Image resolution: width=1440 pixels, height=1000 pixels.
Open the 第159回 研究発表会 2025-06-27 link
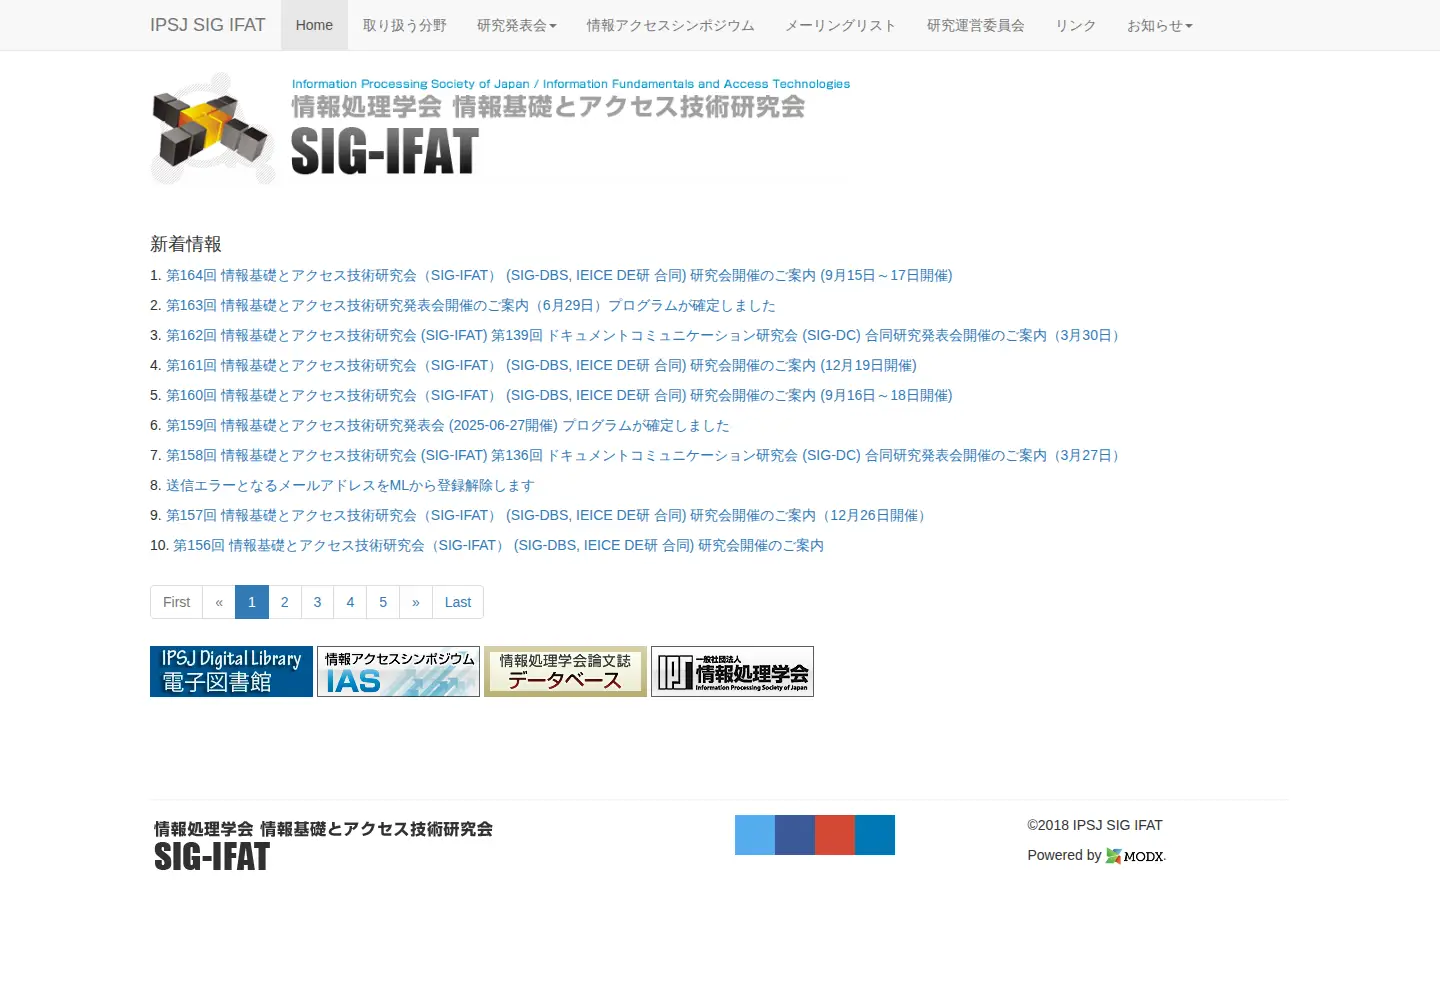tap(448, 425)
